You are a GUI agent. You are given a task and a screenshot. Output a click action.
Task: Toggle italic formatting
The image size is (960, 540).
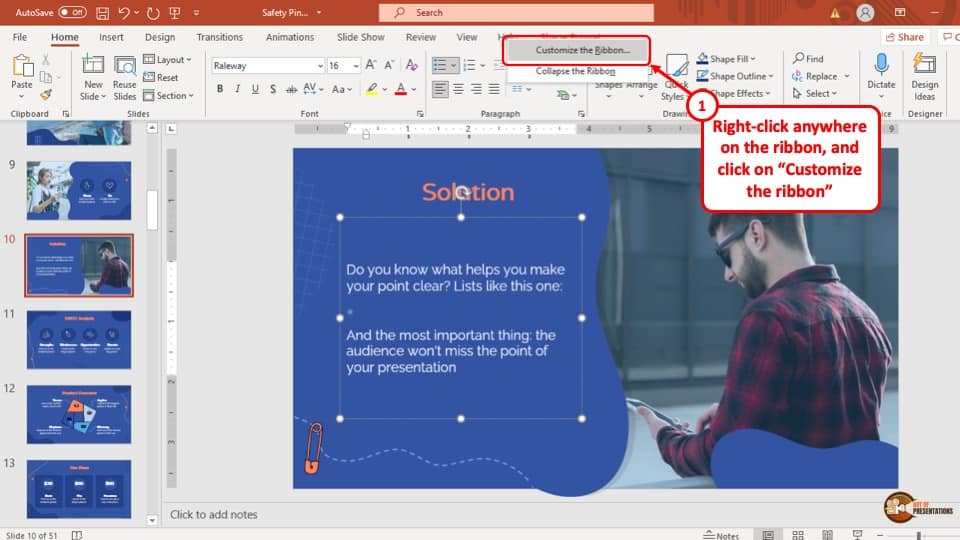(238, 89)
